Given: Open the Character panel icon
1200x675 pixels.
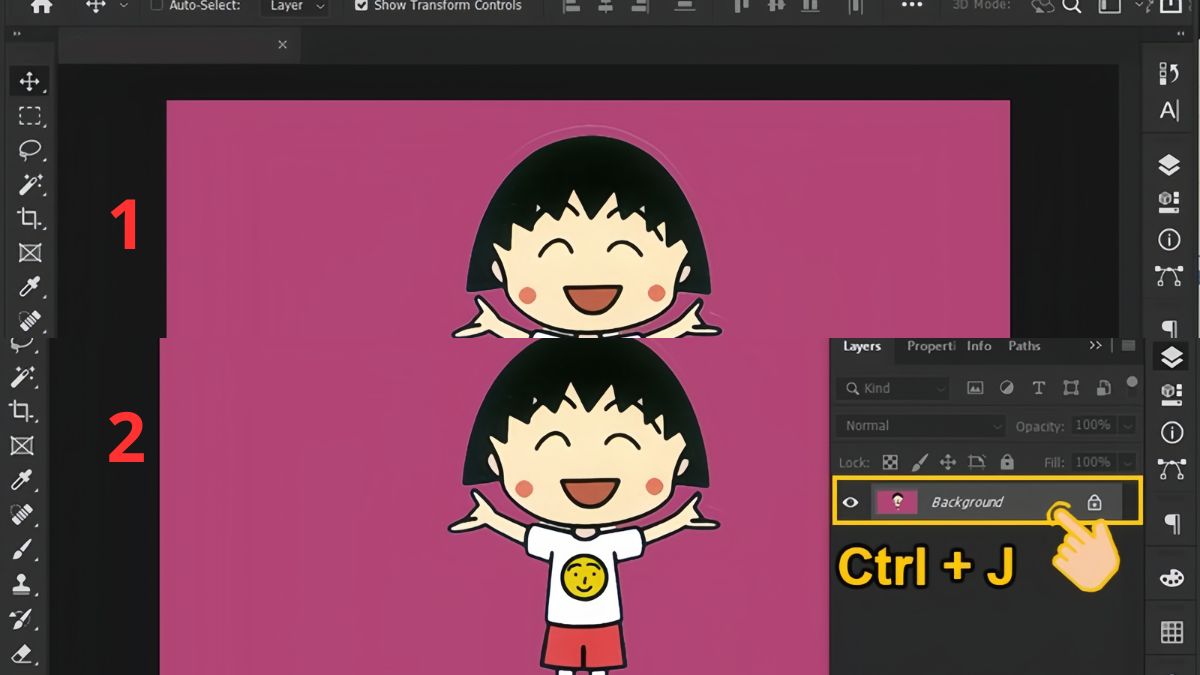Looking at the screenshot, I should [x=1169, y=111].
